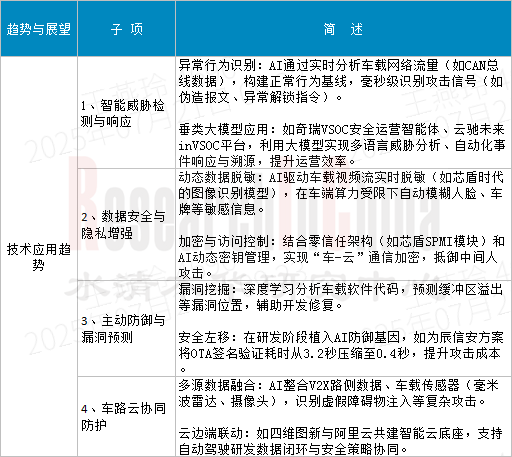Screen dimensions: 512x457
Task: Click the paragraph starting 加密与访问控制
Action: pos(341,257)
